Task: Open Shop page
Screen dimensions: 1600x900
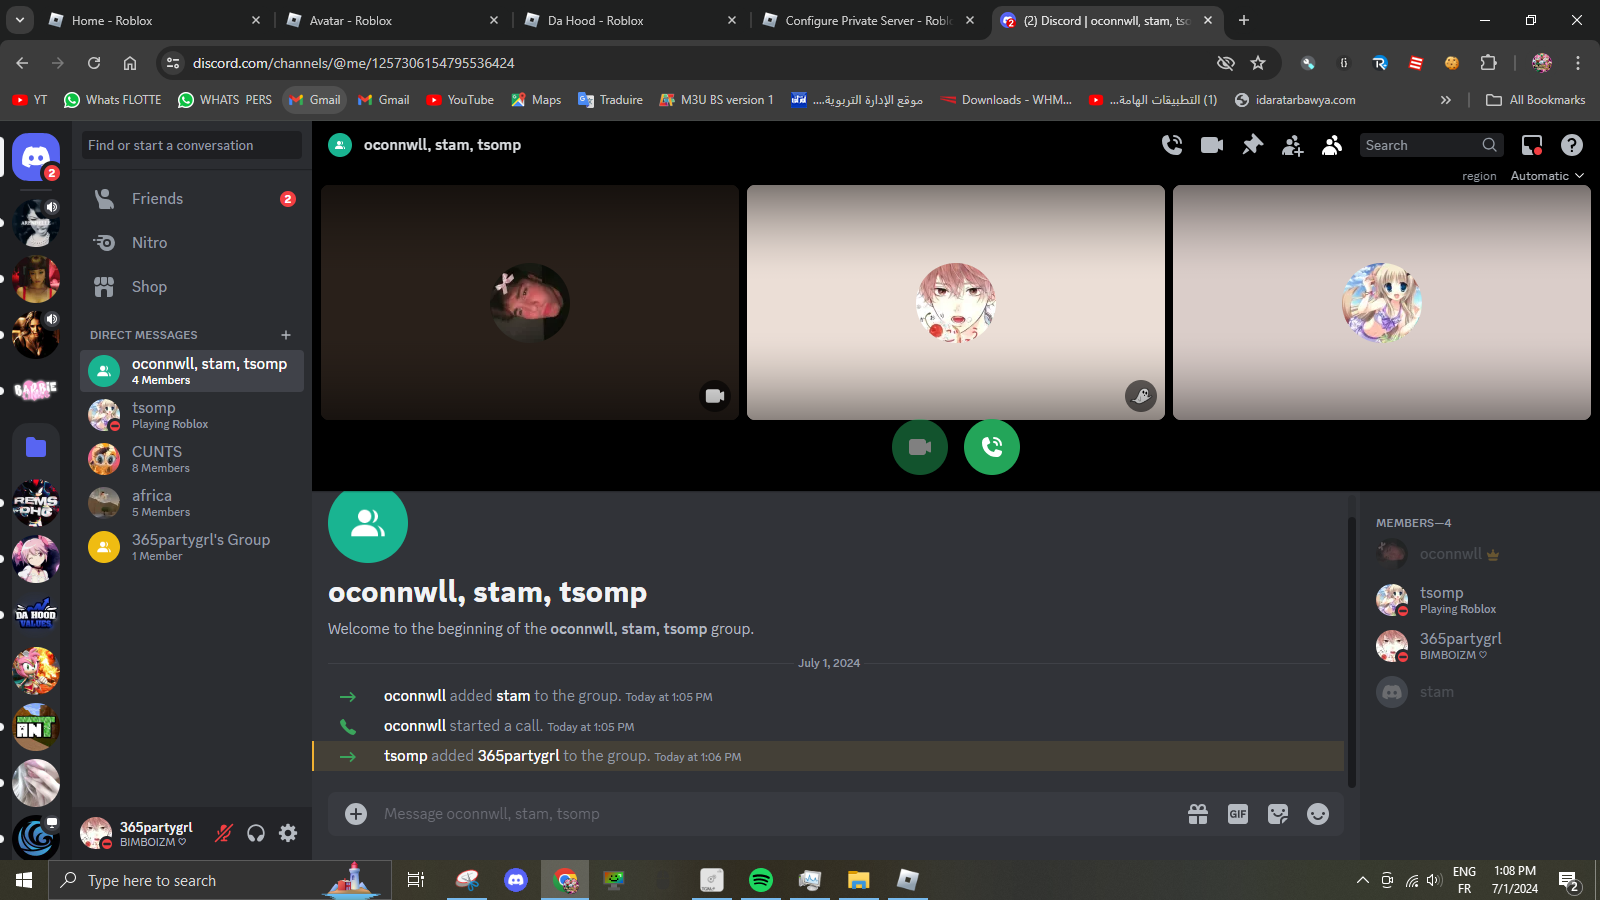Action: pyautogui.click(x=192, y=287)
